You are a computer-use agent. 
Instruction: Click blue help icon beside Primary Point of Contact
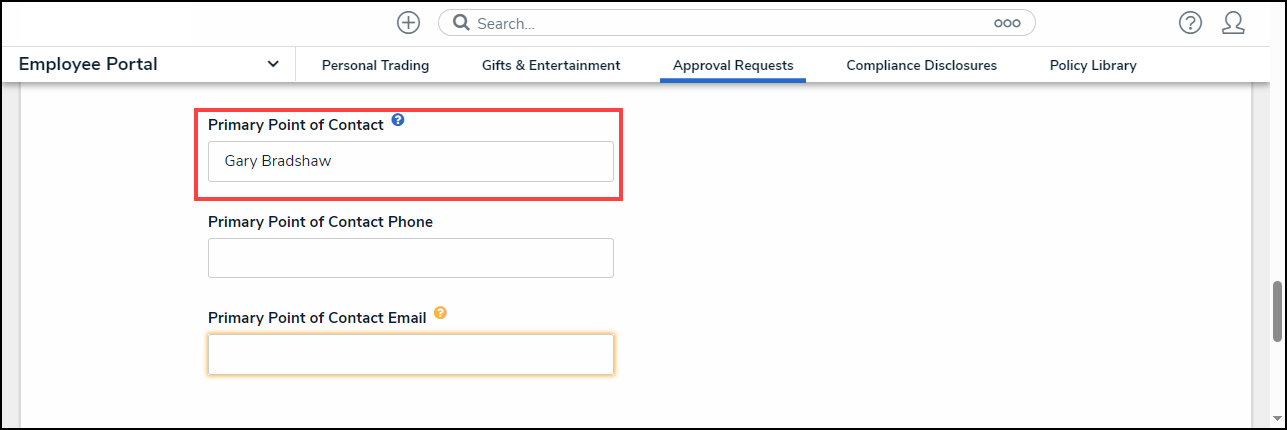pyautogui.click(x=398, y=120)
